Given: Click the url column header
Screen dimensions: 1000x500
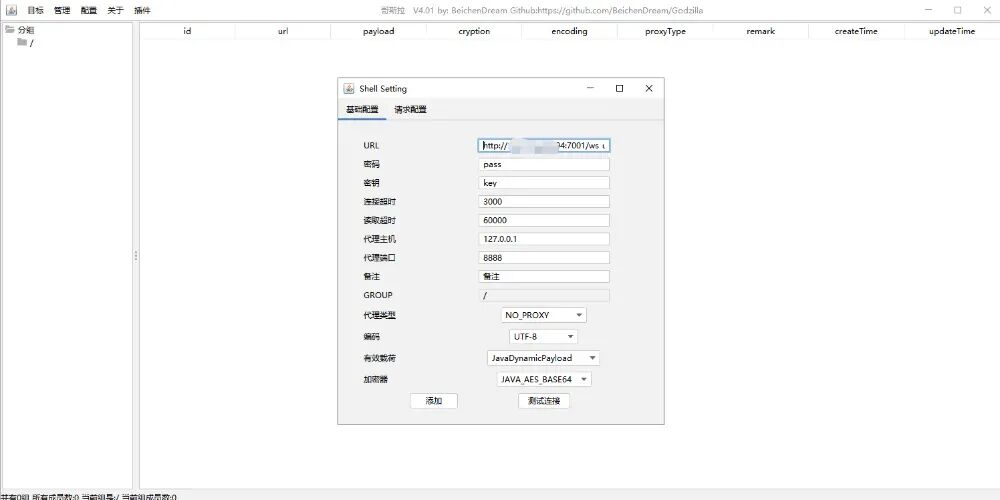Looking at the screenshot, I should (x=283, y=31).
